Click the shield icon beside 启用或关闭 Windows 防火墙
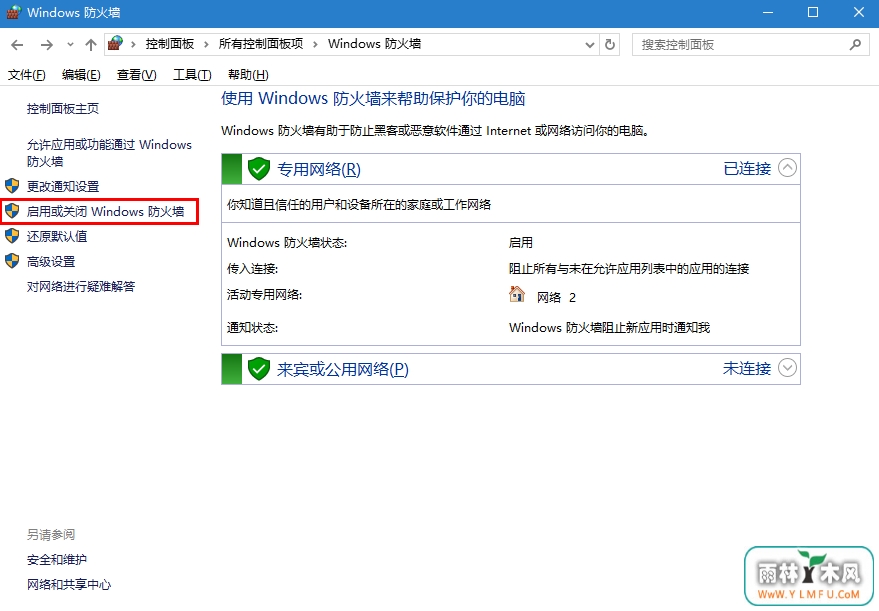This screenshot has height=611, width=879. tap(12, 211)
